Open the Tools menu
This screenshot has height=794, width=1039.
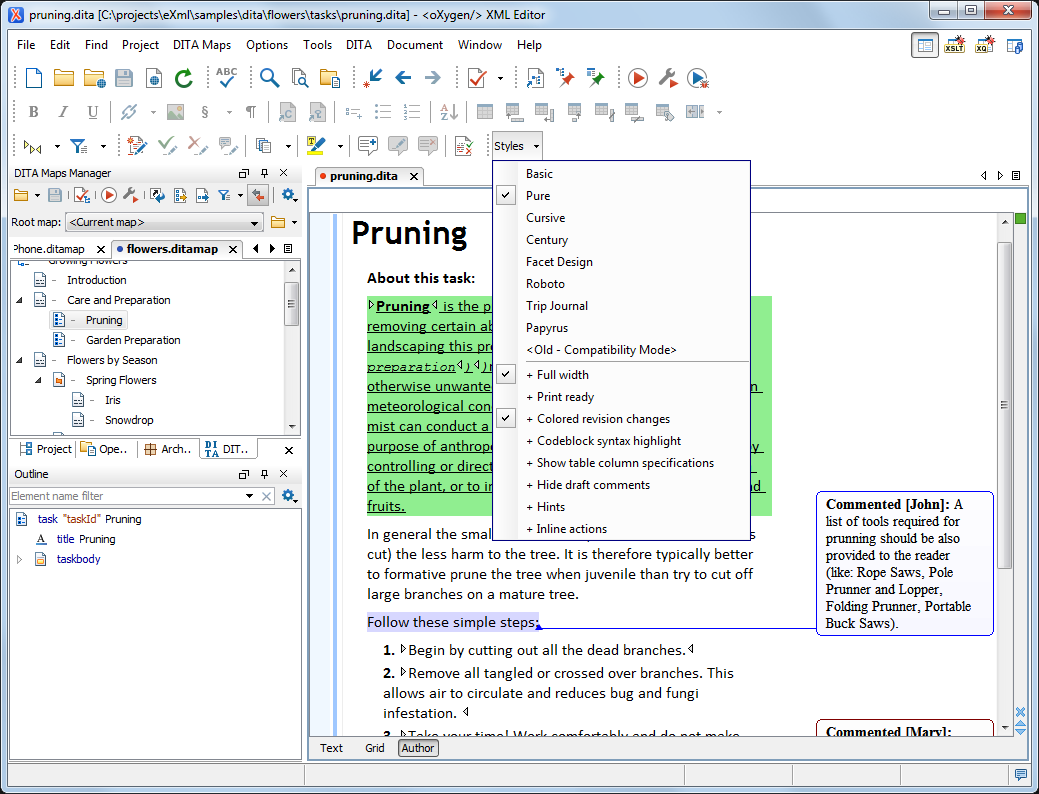pos(317,44)
